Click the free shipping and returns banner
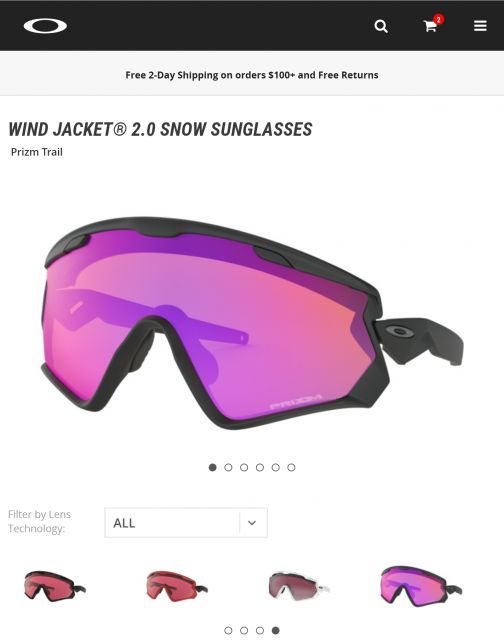Screen dimensions: 504x640 click(x=252, y=75)
